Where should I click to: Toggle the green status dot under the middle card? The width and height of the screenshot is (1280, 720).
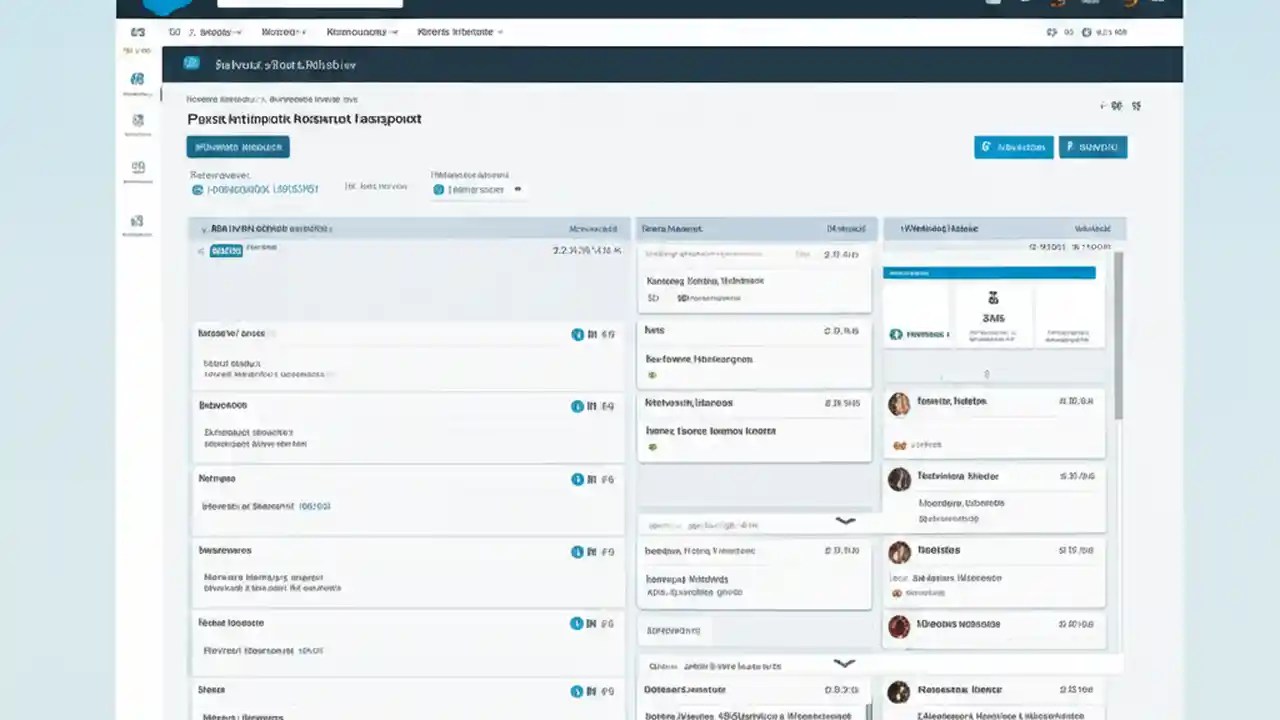pos(652,374)
